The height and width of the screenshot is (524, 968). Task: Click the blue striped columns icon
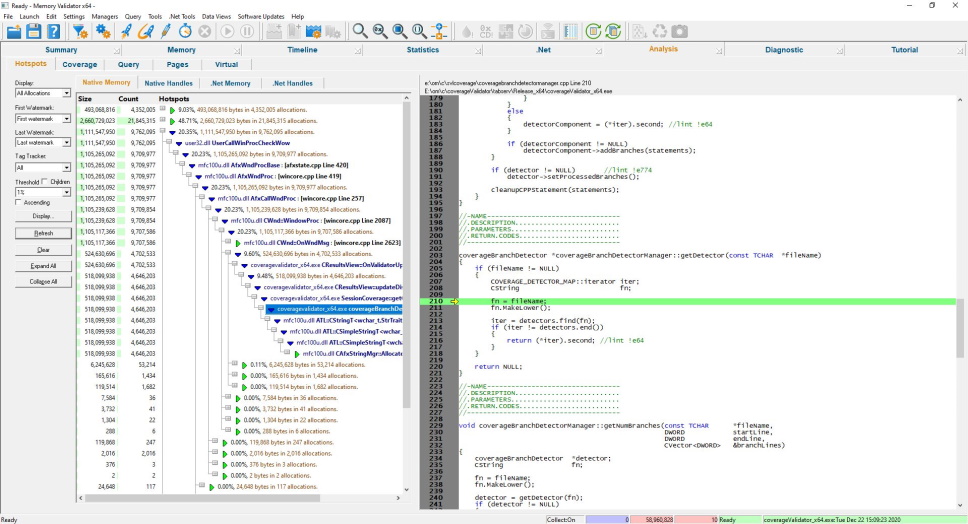pyautogui.click(x=570, y=31)
